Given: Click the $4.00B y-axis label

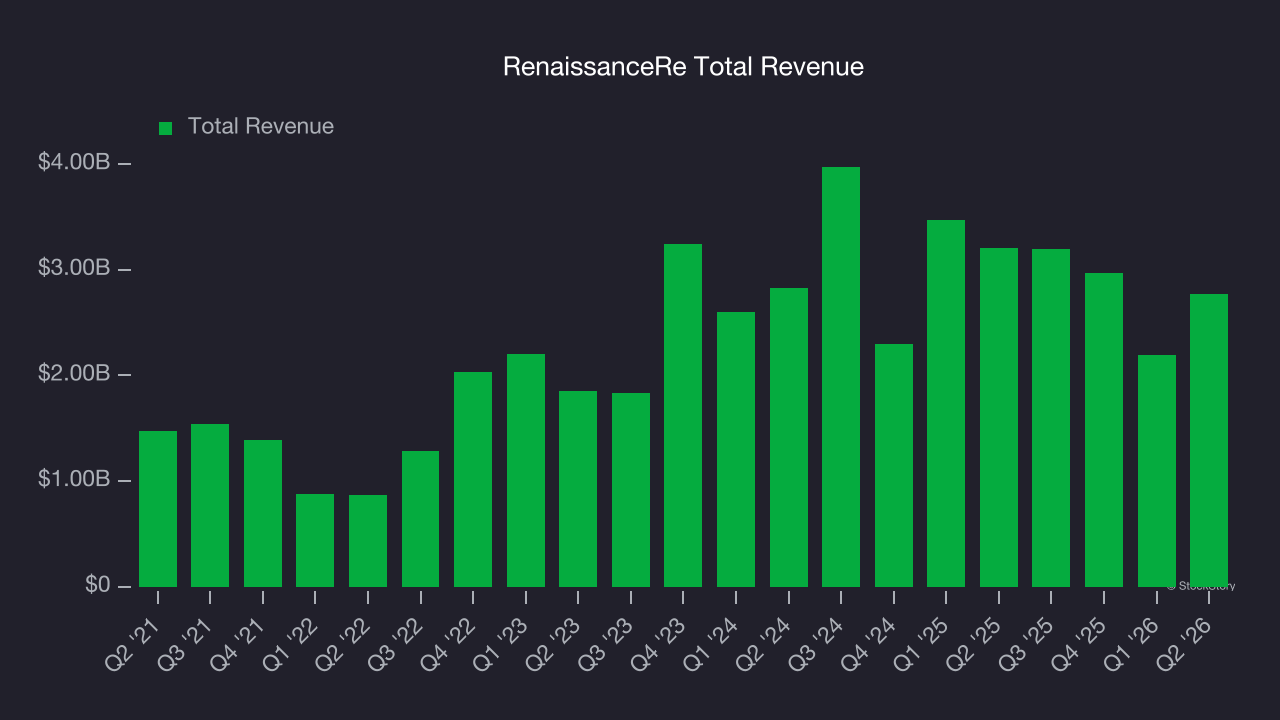Looking at the screenshot, I should coord(74,163).
